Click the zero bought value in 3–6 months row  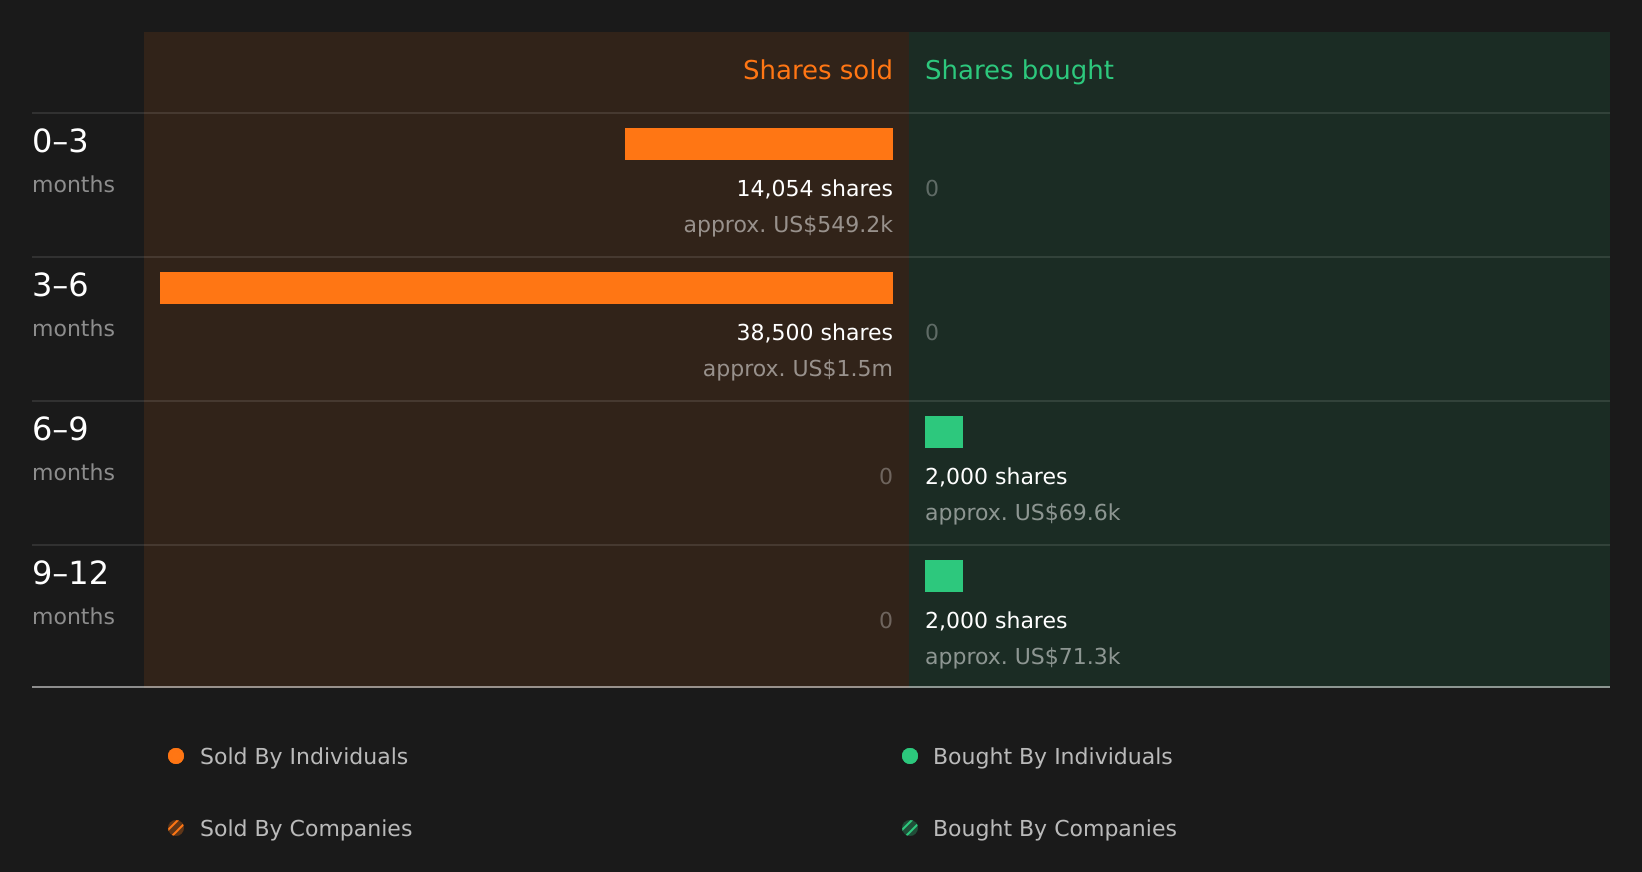click(x=932, y=332)
